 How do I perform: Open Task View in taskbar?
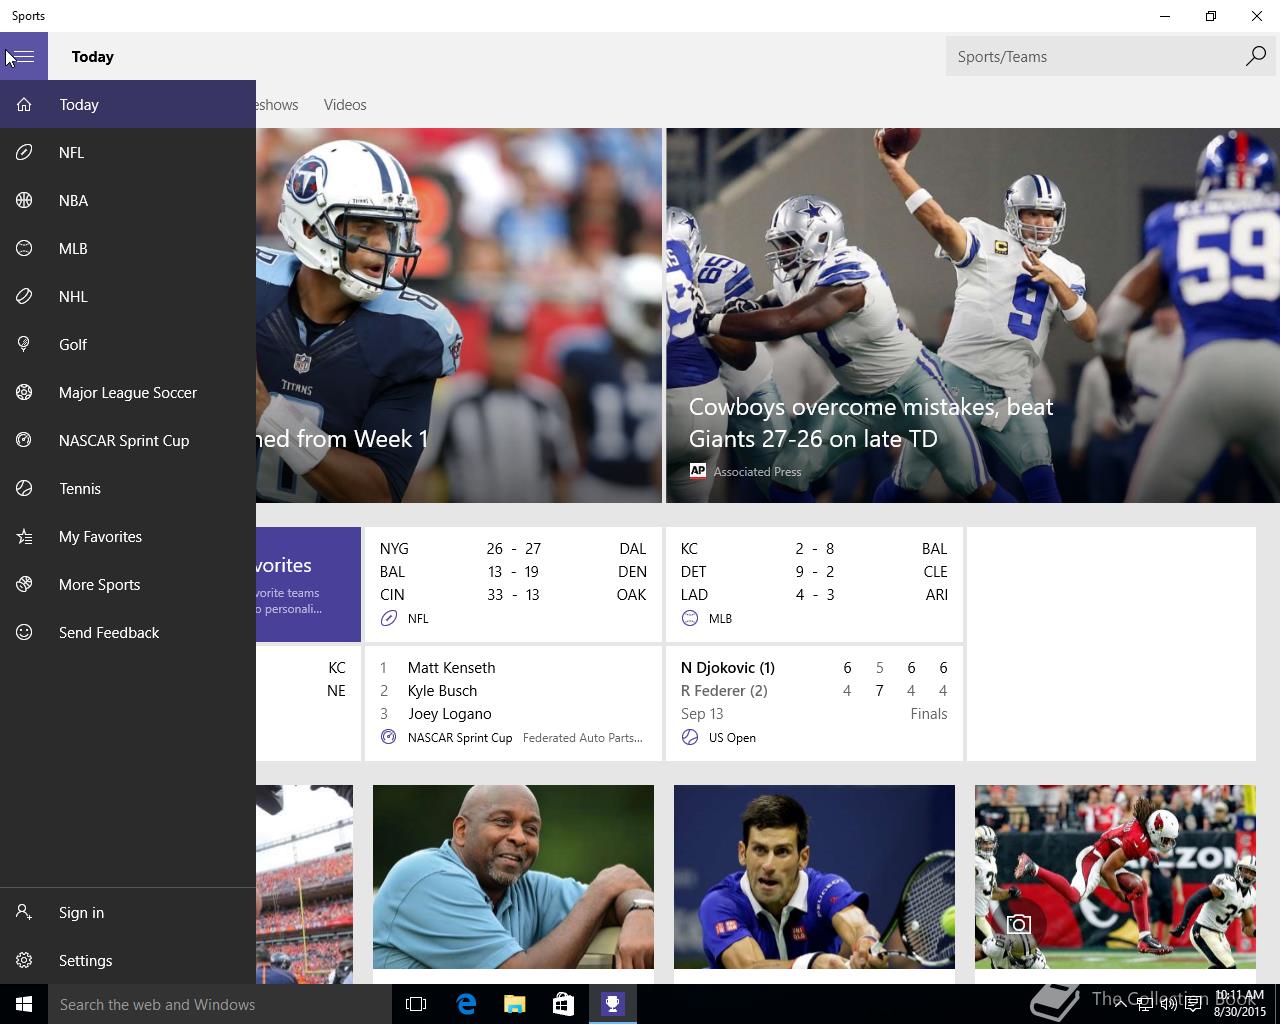click(x=416, y=1004)
